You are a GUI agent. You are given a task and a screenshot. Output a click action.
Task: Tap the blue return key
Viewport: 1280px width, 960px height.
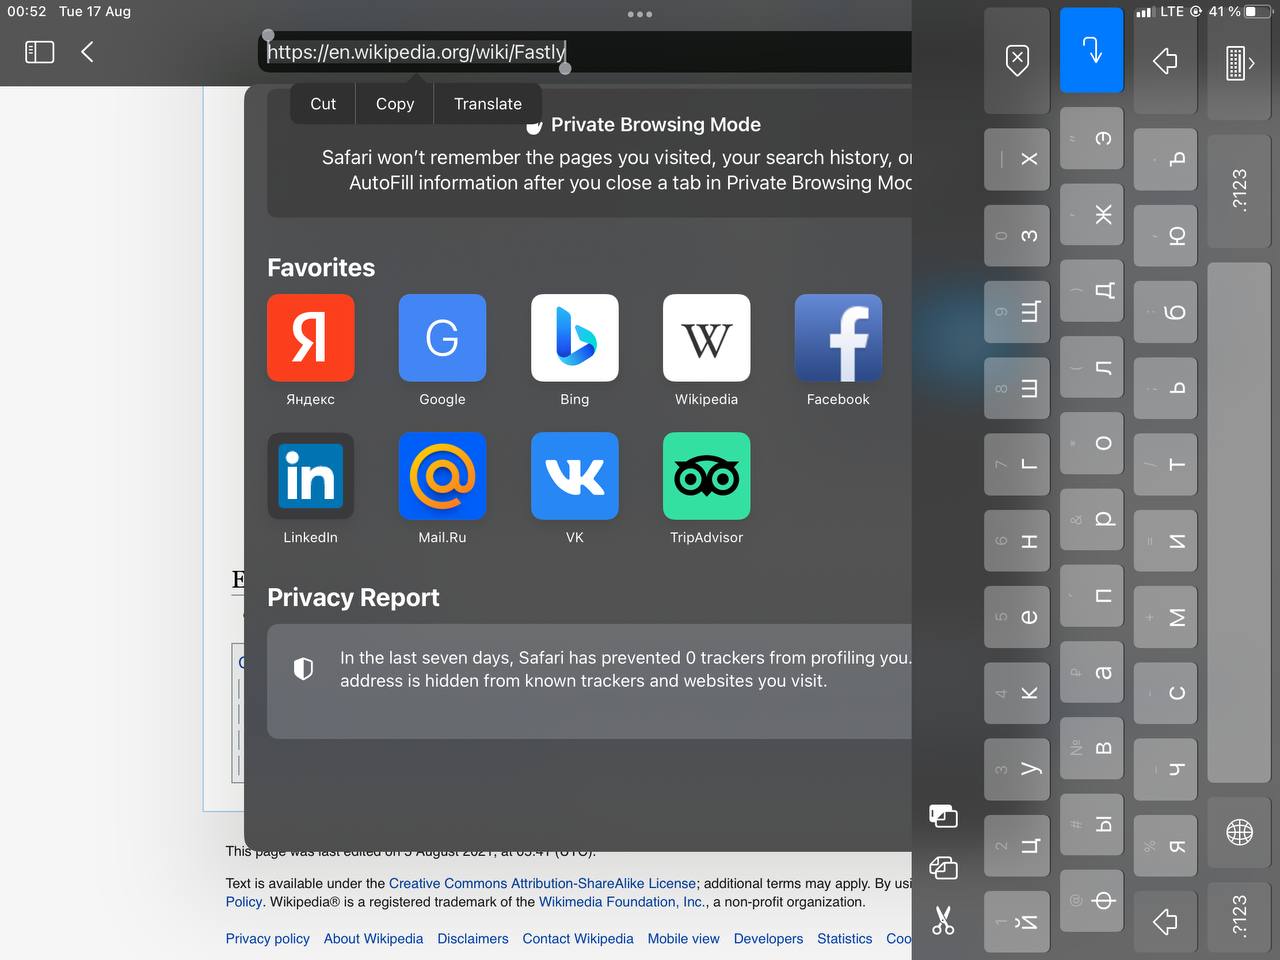(1092, 50)
